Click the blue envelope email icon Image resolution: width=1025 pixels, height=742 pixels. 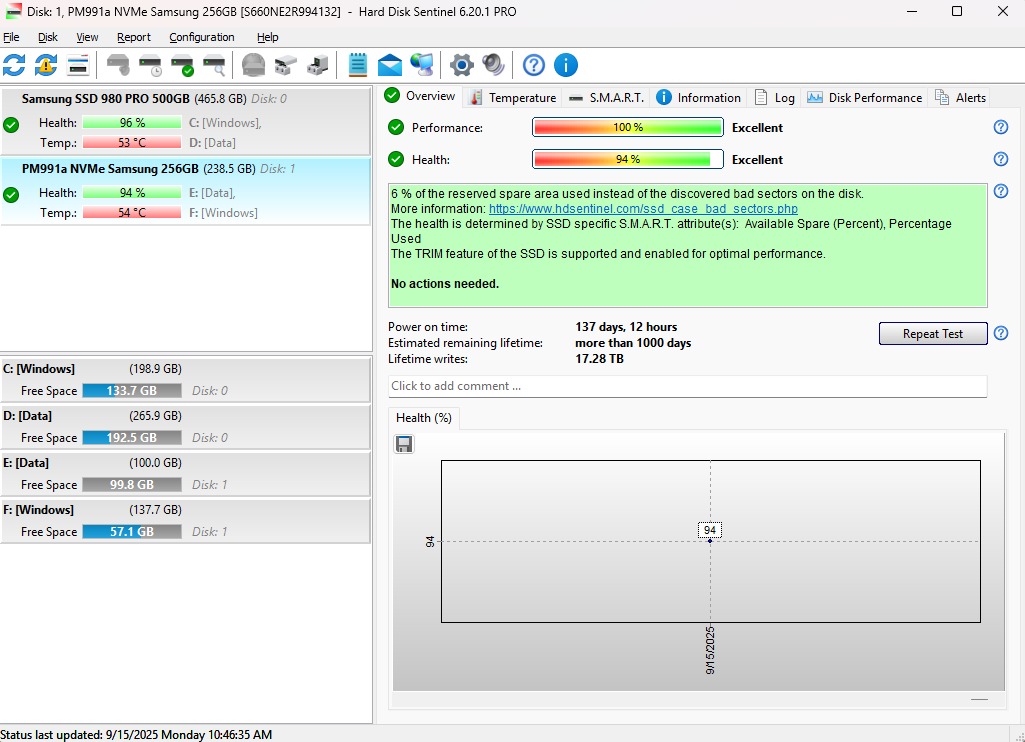click(390, 65)
